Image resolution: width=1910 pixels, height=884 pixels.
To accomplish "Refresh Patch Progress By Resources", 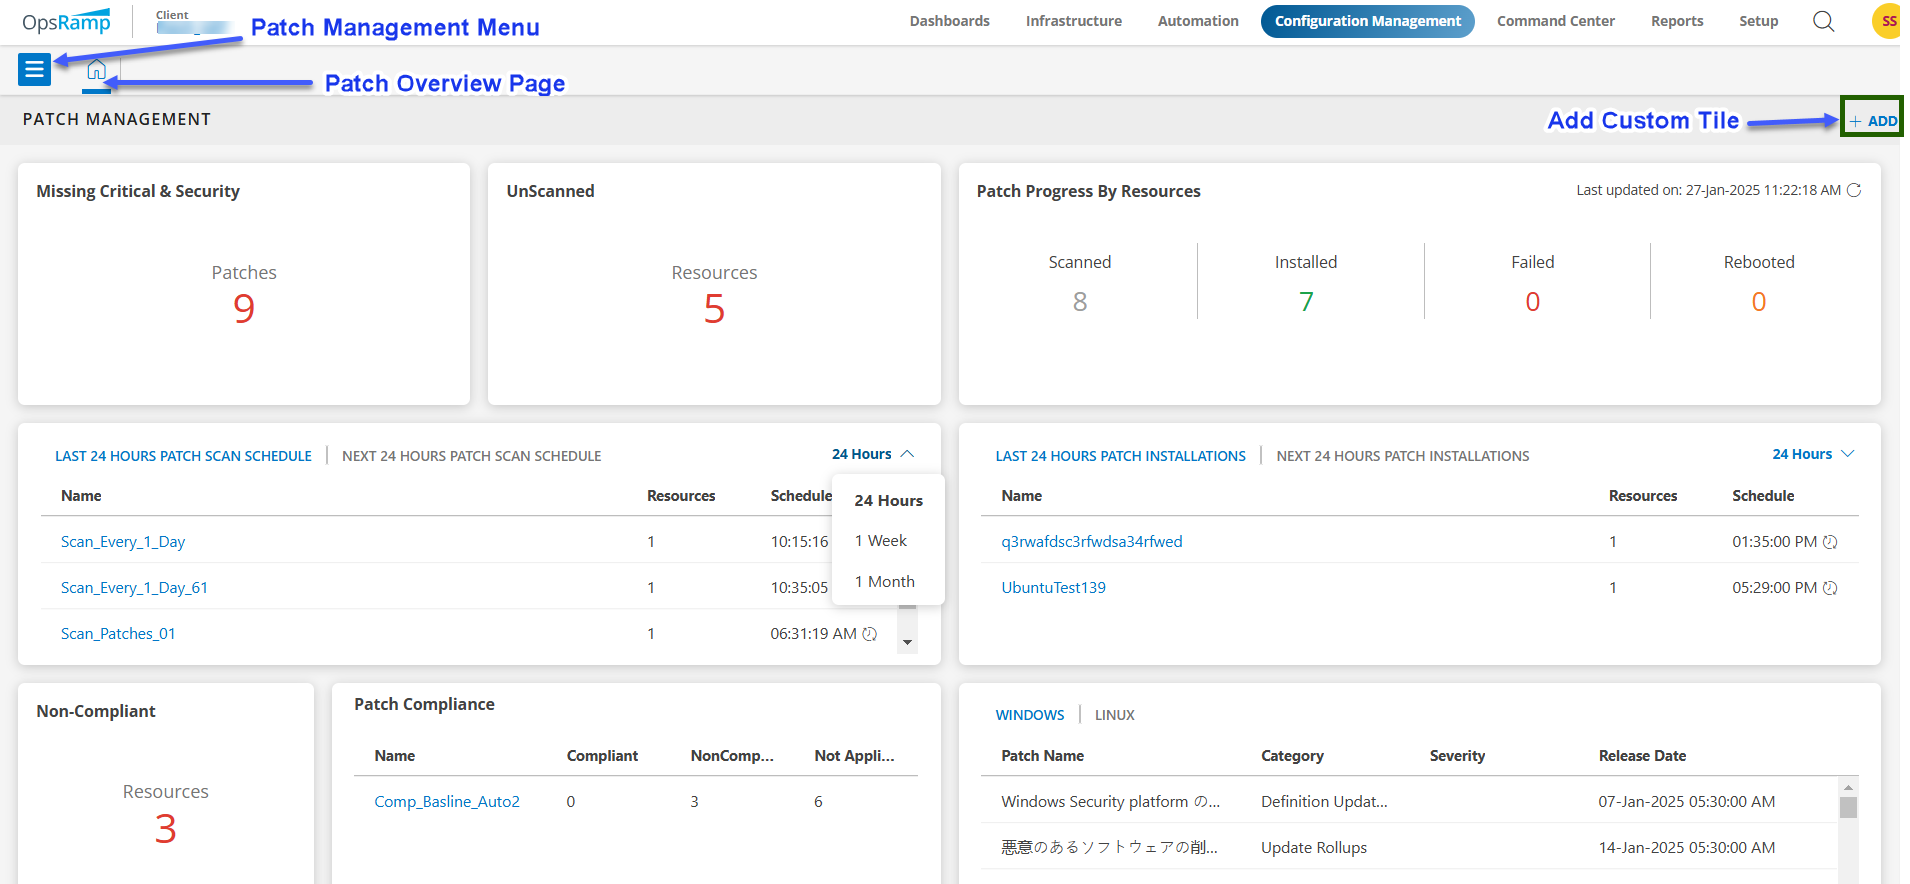I will (x=1854, y=190).
